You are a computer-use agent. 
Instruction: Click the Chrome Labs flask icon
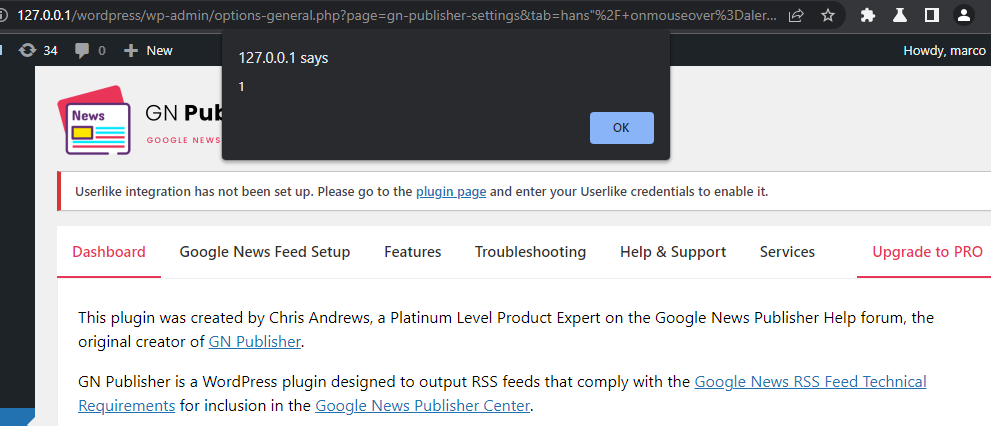pyautogui.click(x=899, y=15)
